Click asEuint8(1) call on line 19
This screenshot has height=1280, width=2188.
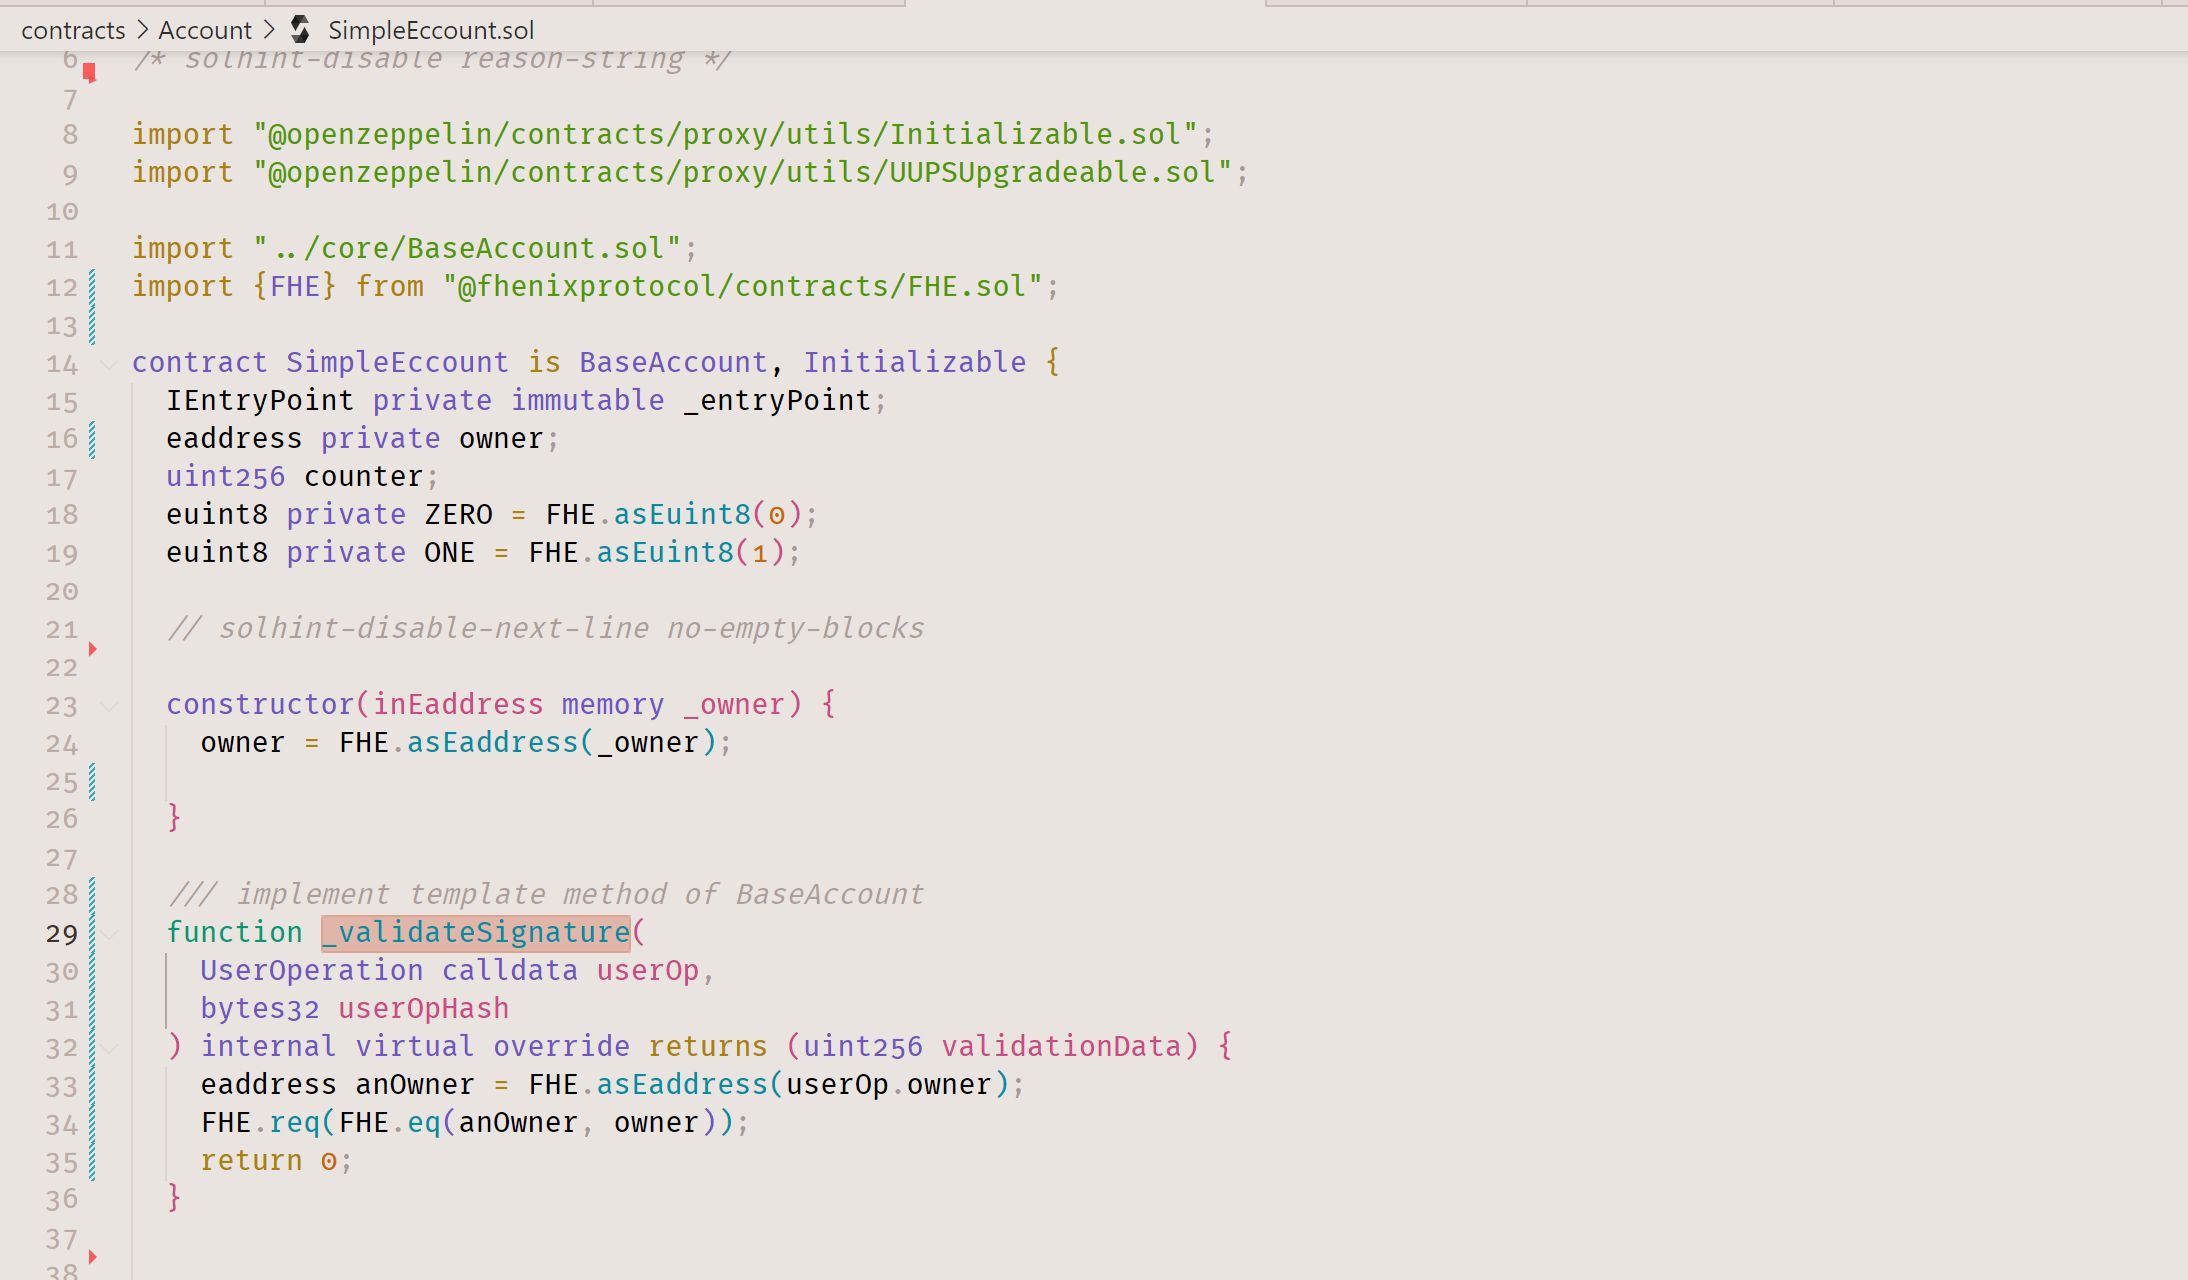691,552
